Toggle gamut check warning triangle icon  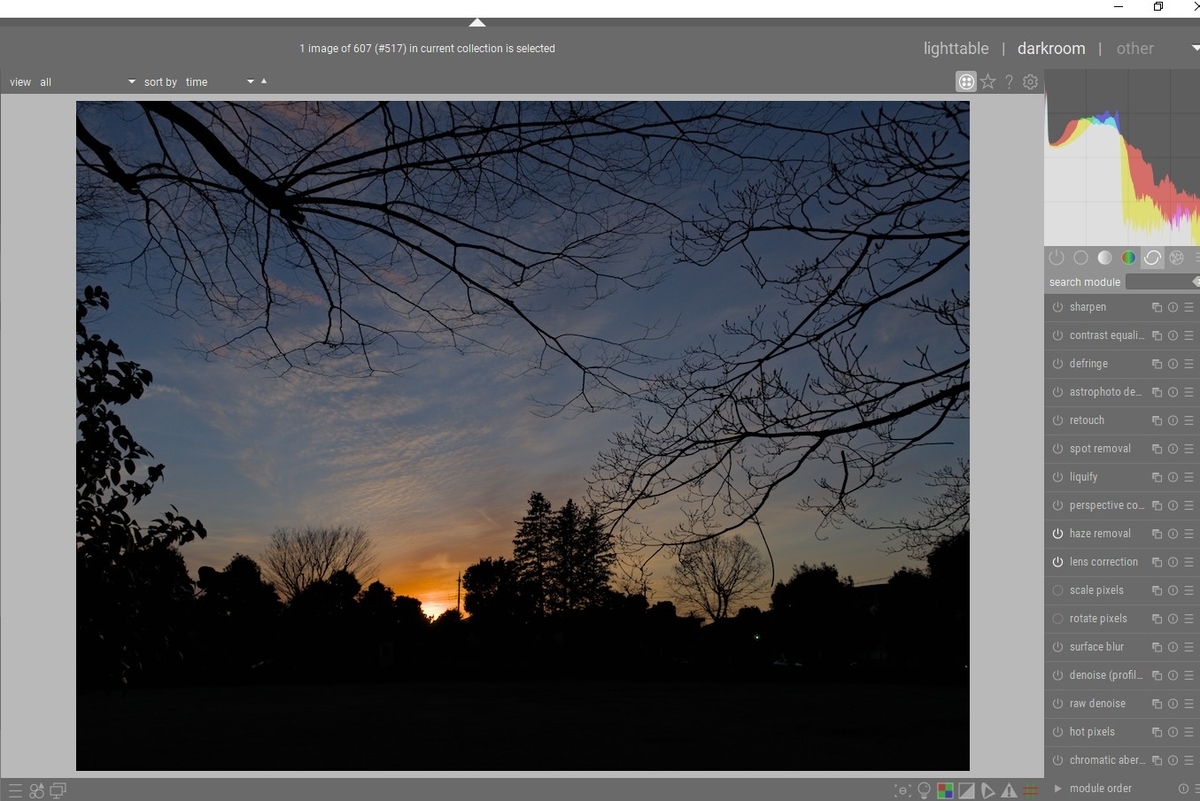coord(1008,790)
